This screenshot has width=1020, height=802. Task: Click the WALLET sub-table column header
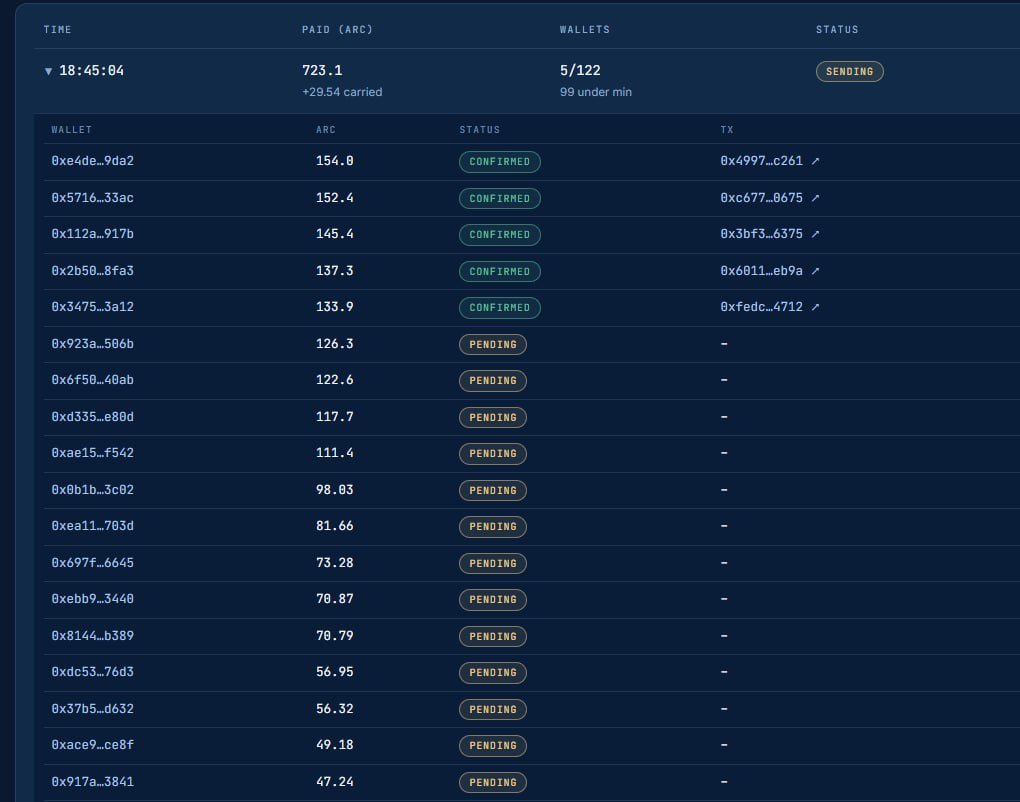click(x=72, y=130)
